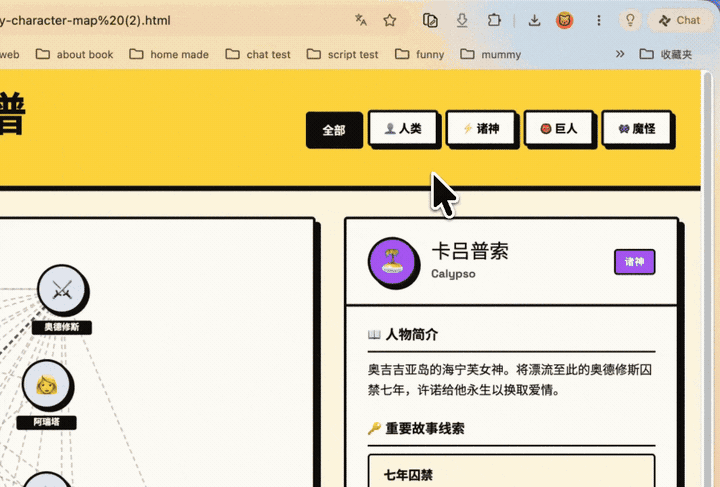Open the Chat side panel button
The width and height of the screenshot is (720, 487).
679,20
